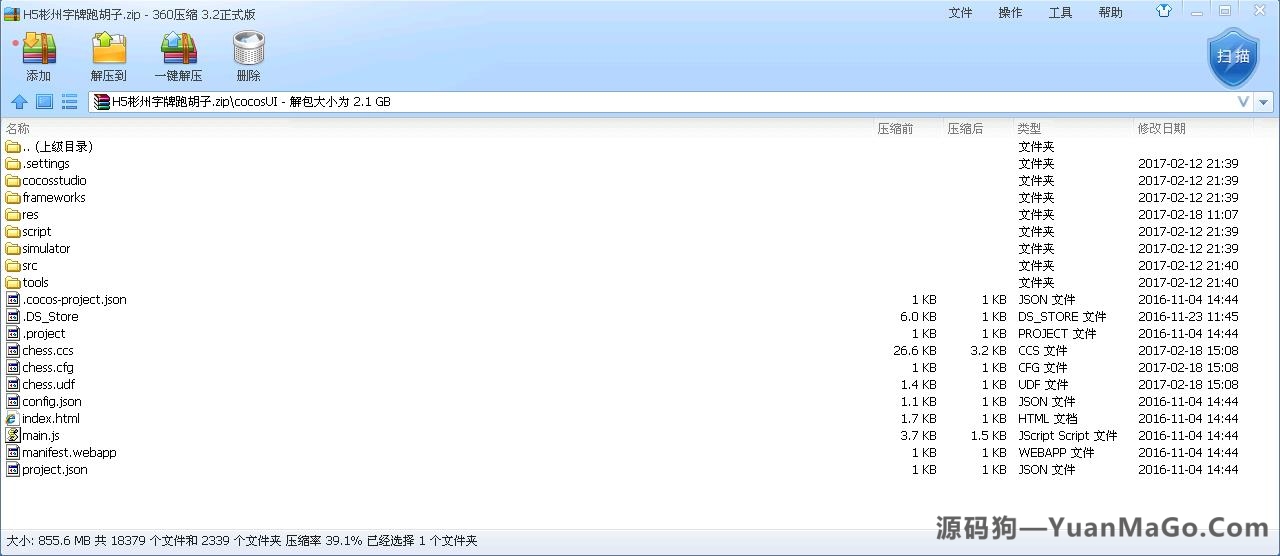
Task: Select the cocosstudio folder icon
Action: click(13, 180)
